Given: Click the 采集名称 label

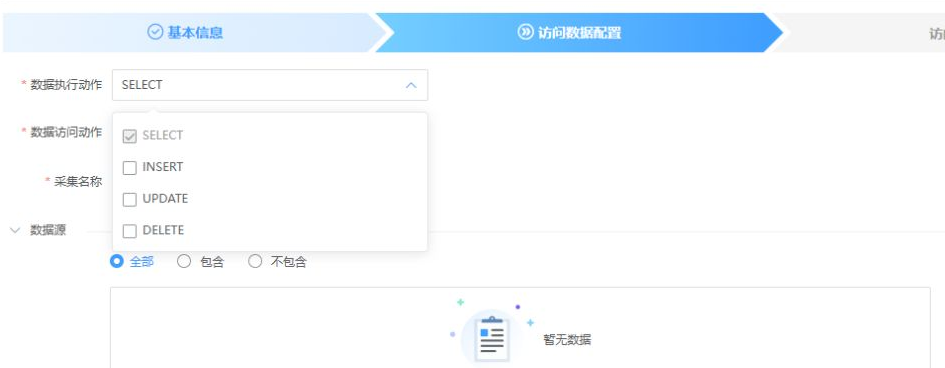Looking at the screenshot, I should pyautogui.click(x=78, y=181).
